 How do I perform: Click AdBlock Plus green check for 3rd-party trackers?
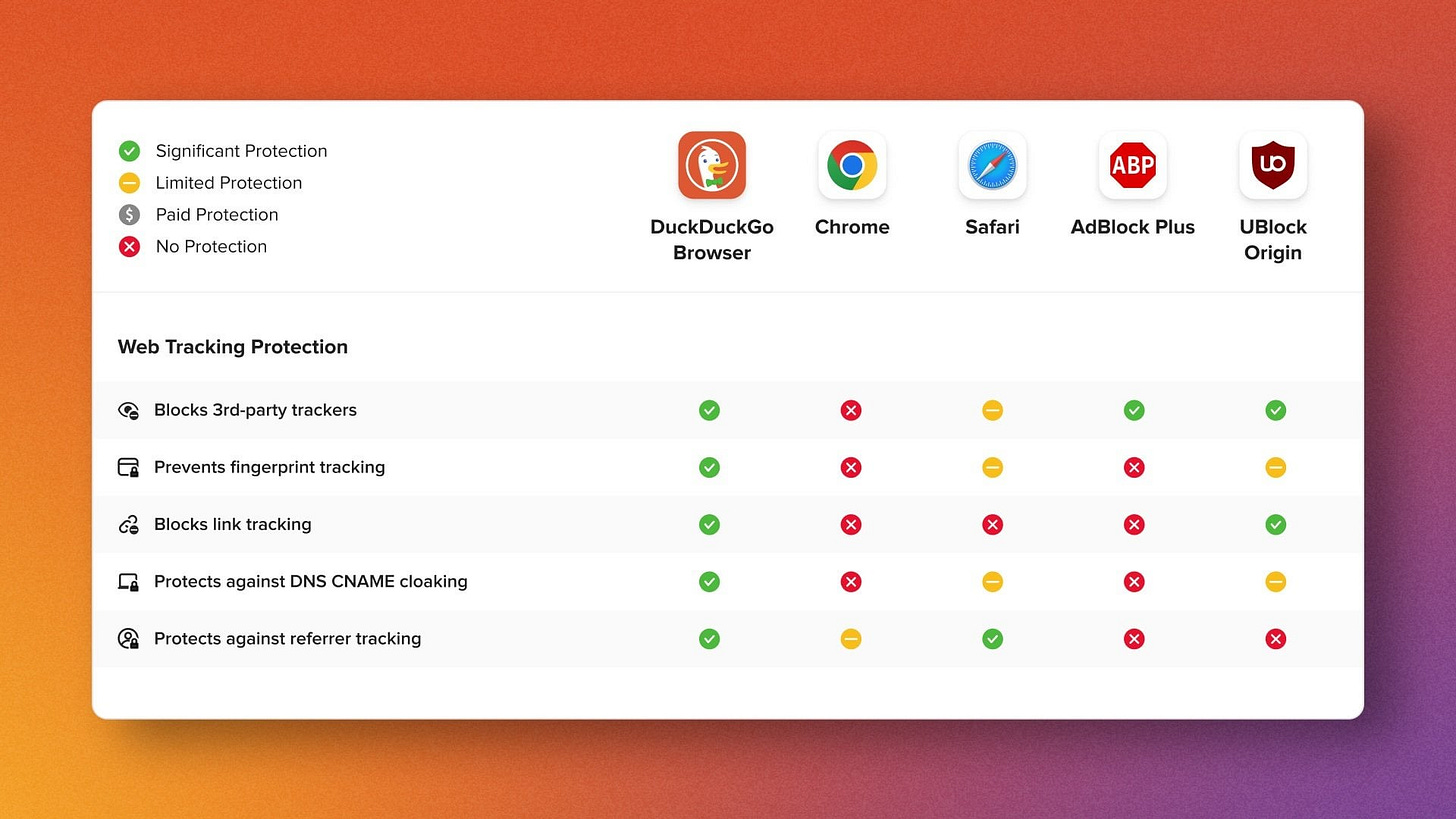click(1134, 410)
